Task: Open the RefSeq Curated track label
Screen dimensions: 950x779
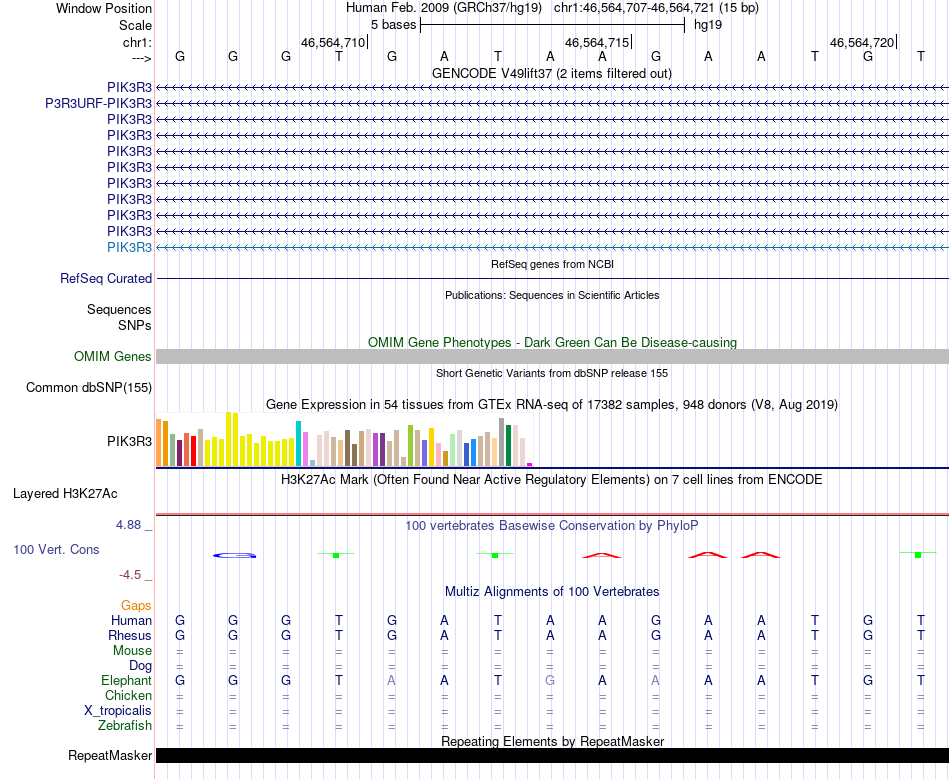Action: [x=106, y=279]
